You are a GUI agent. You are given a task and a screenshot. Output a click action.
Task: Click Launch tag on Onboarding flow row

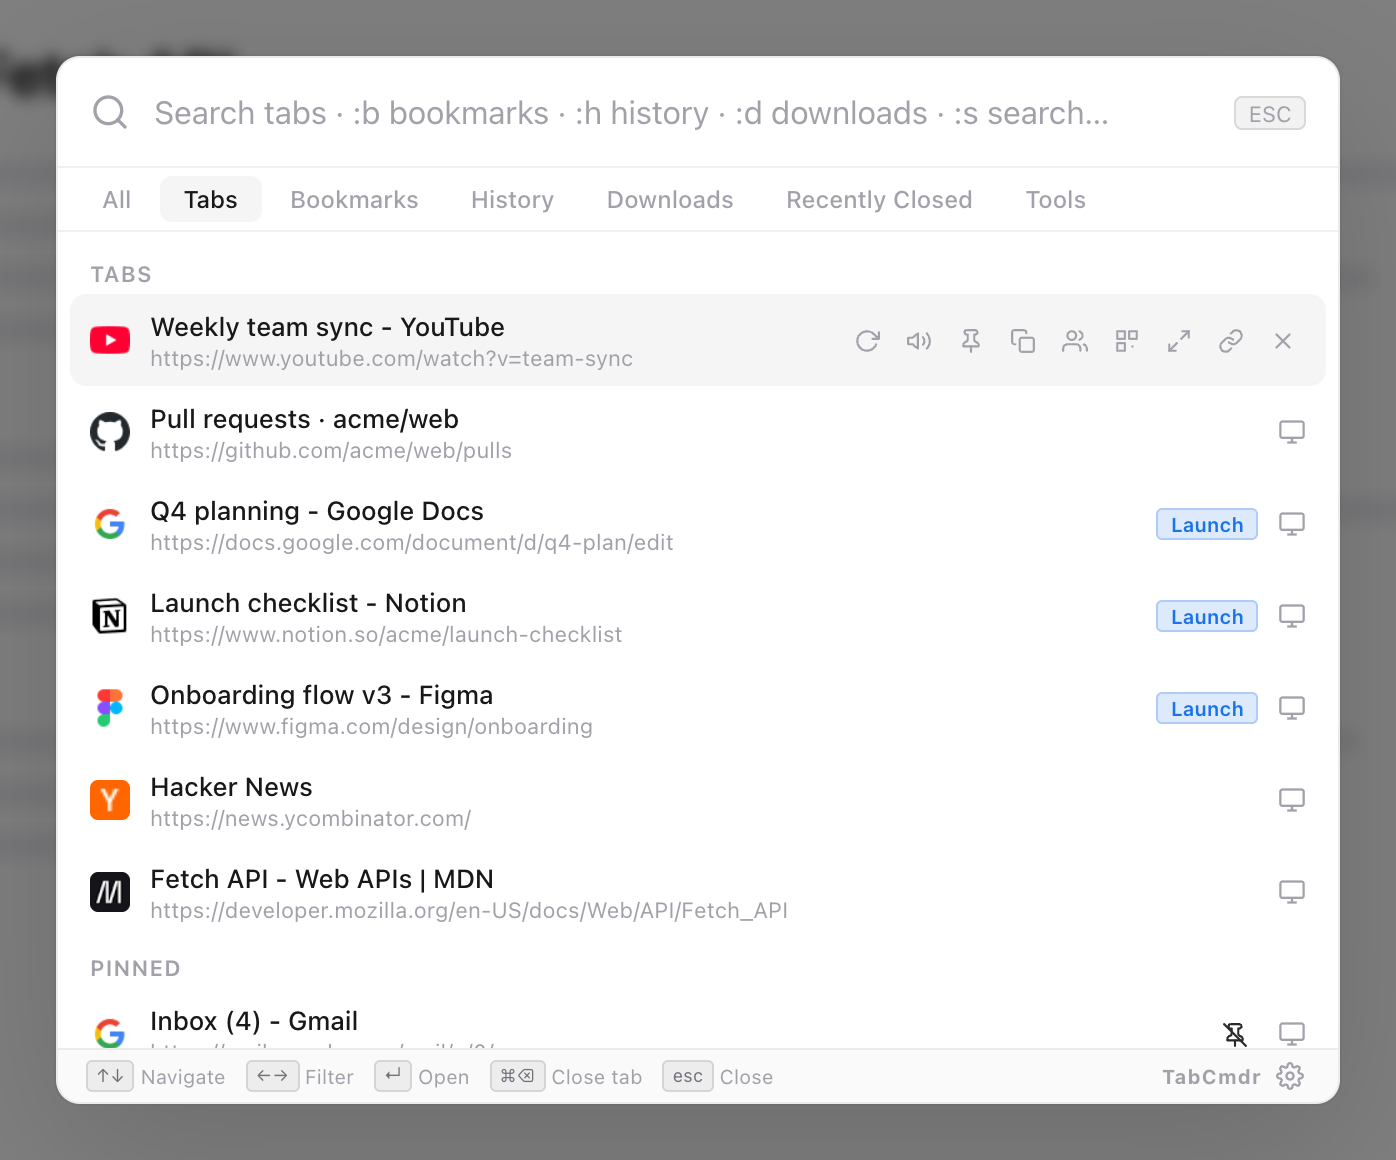click(1207, 708)
